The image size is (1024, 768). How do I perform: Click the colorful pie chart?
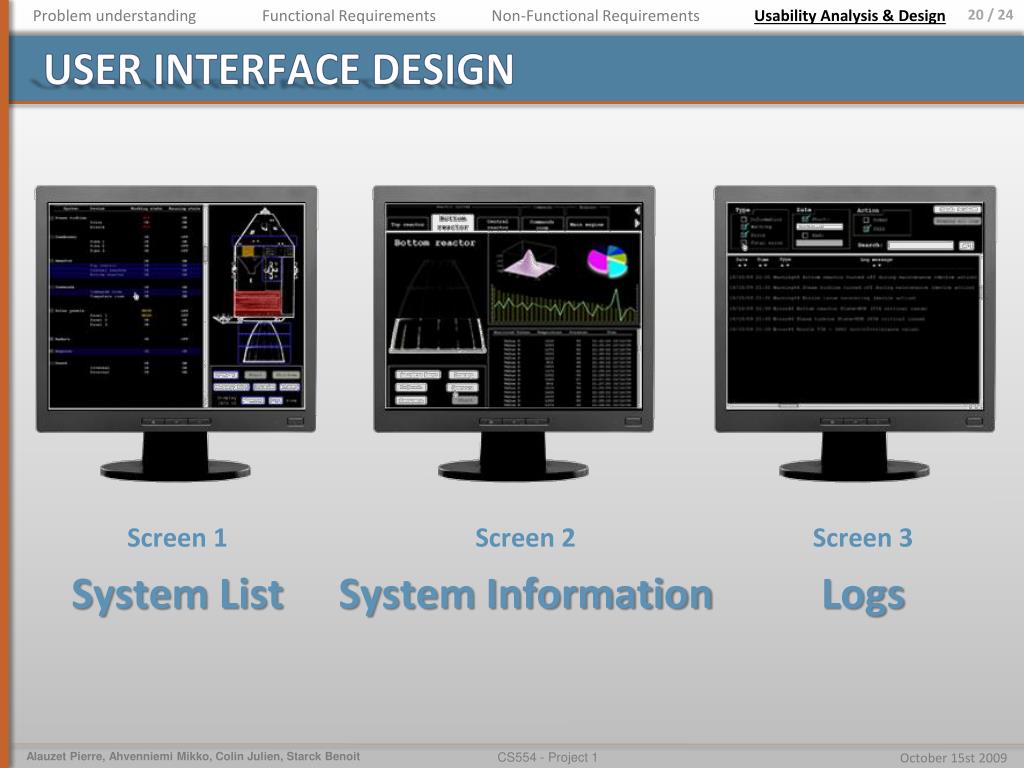[x=607, y=261]
